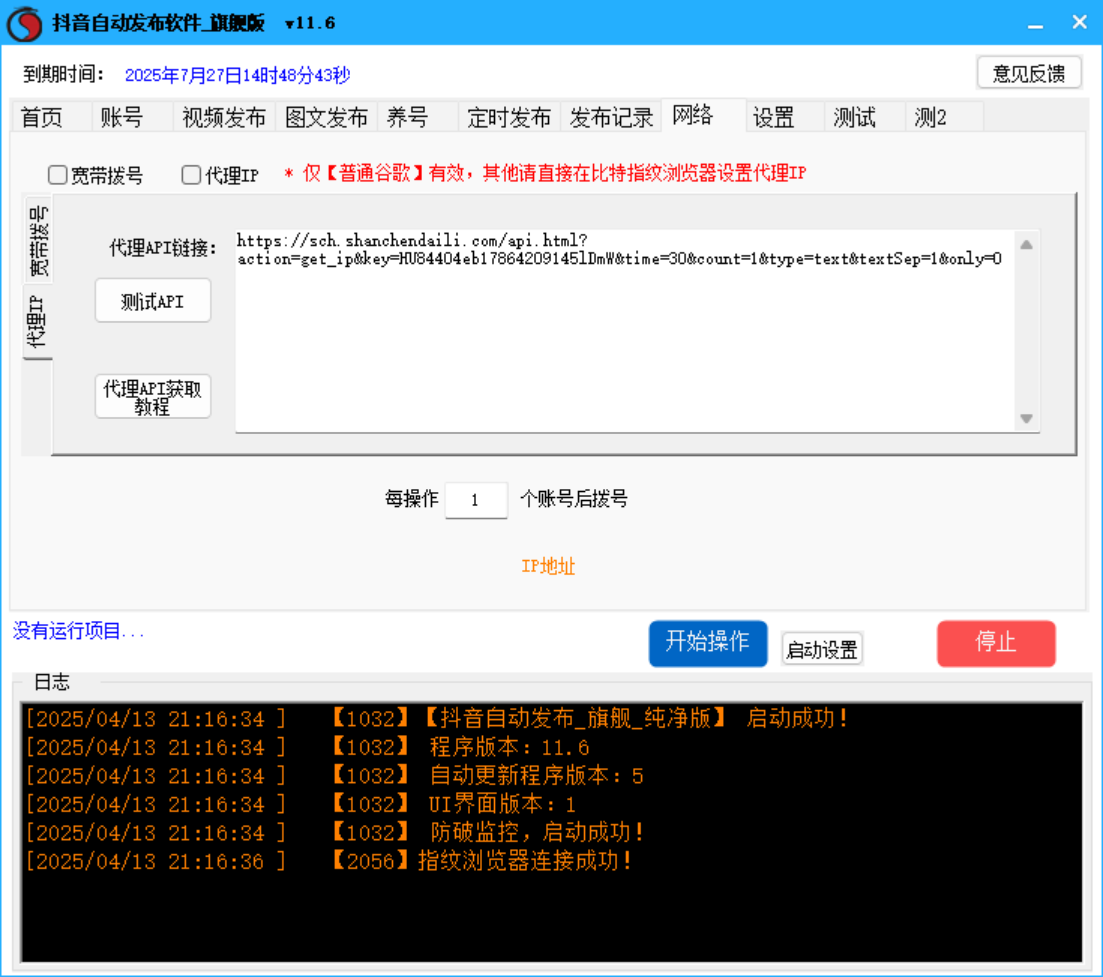This screenshot has height=977, width=1103.
Task: View the 发布记录 tab
Action: click(x=611, y=117)
